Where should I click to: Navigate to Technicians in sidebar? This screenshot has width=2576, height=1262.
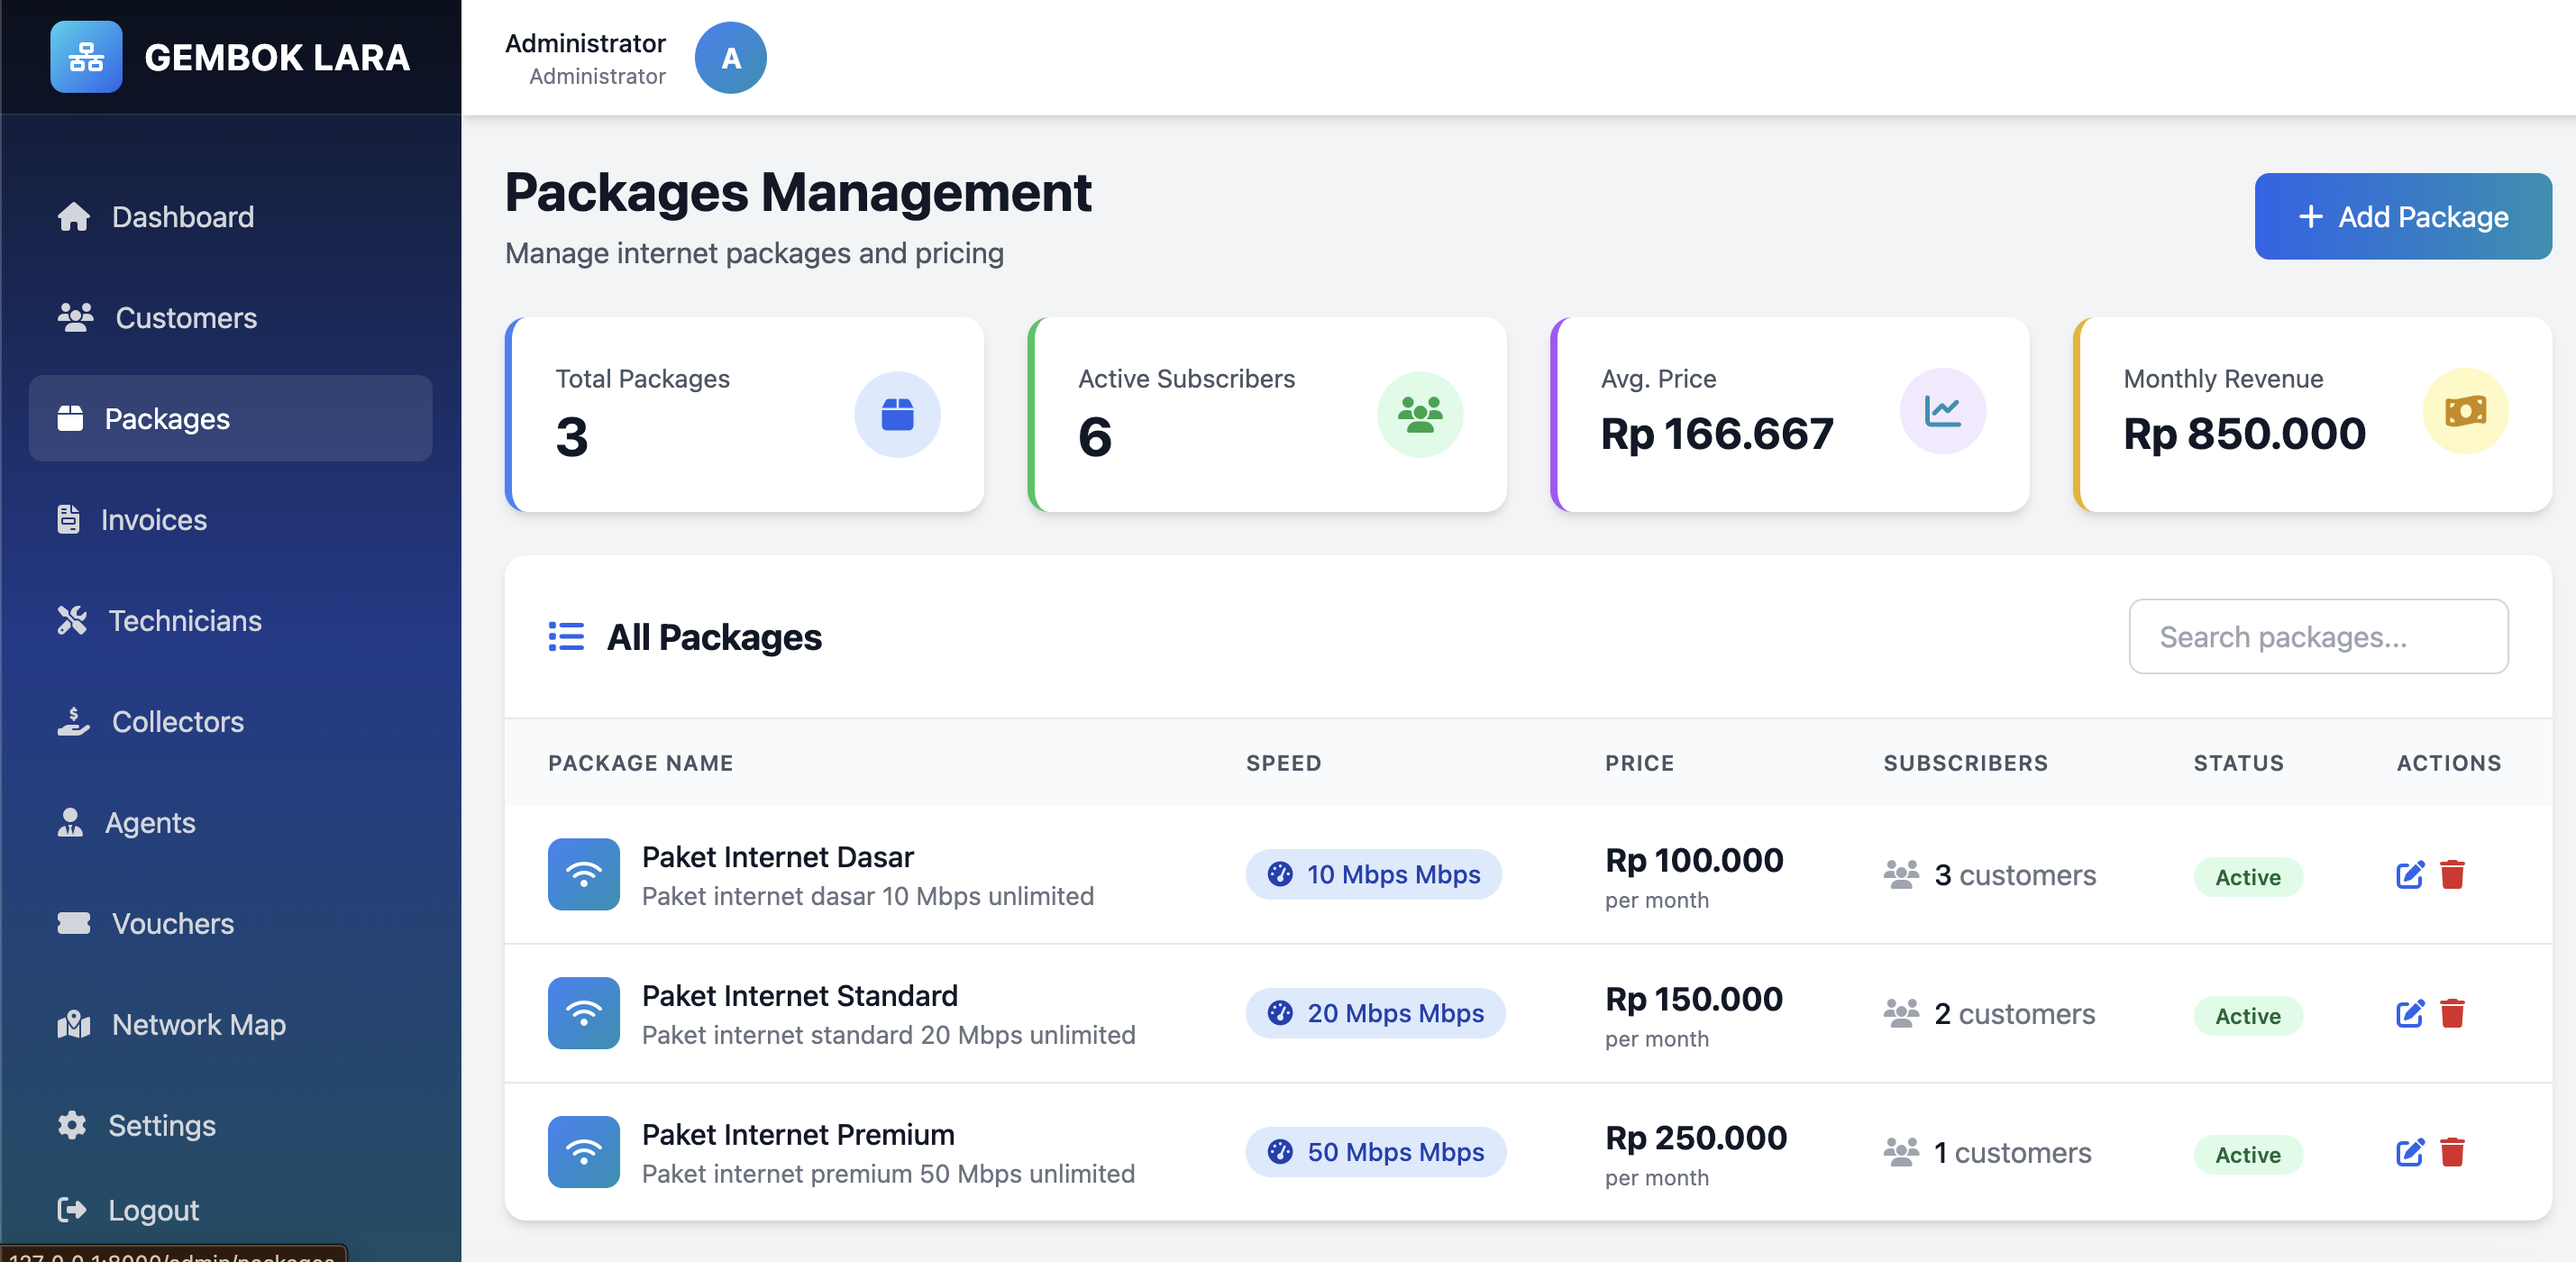click(x=184, y=621)
